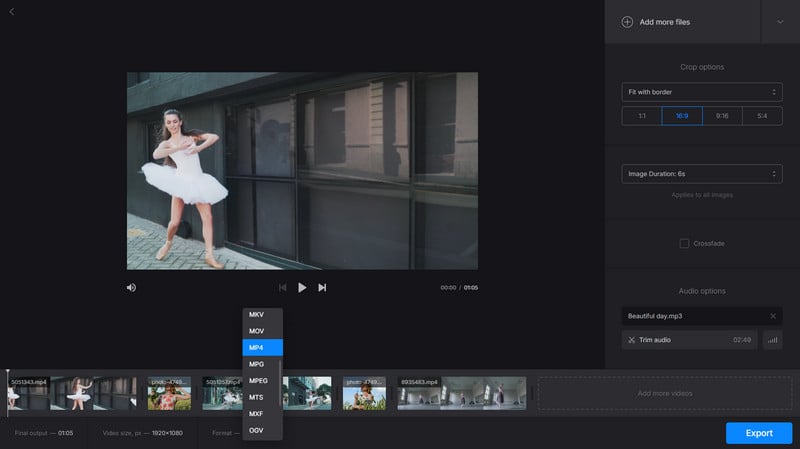Click the Trim audio button
Image resolution: width=800 pixels, height=449 pixels.
point(689,340)
